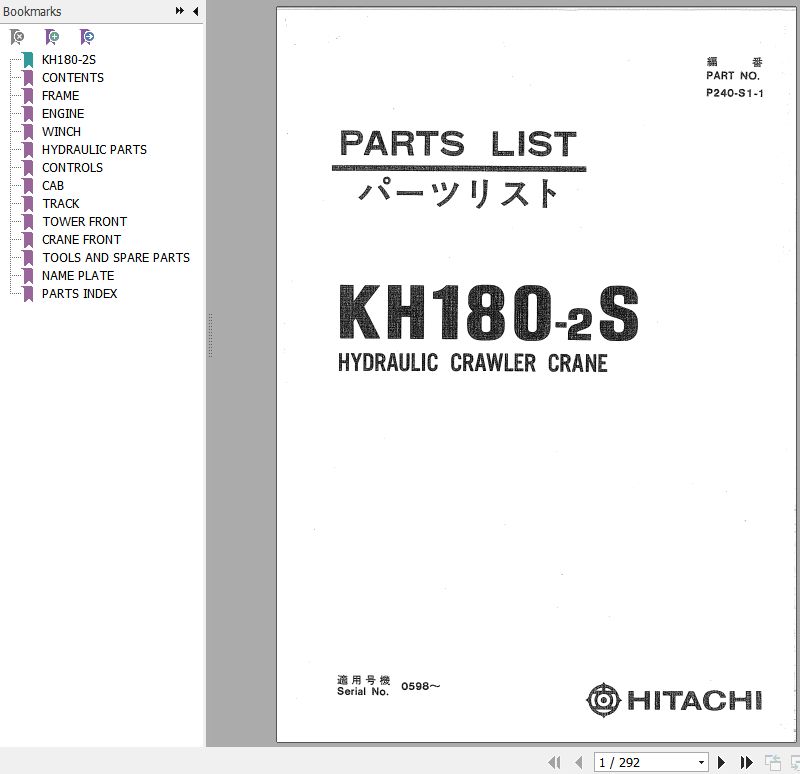Jump to the last page
This screenshot has height=774, width=800.
click(x=746, y=762)
